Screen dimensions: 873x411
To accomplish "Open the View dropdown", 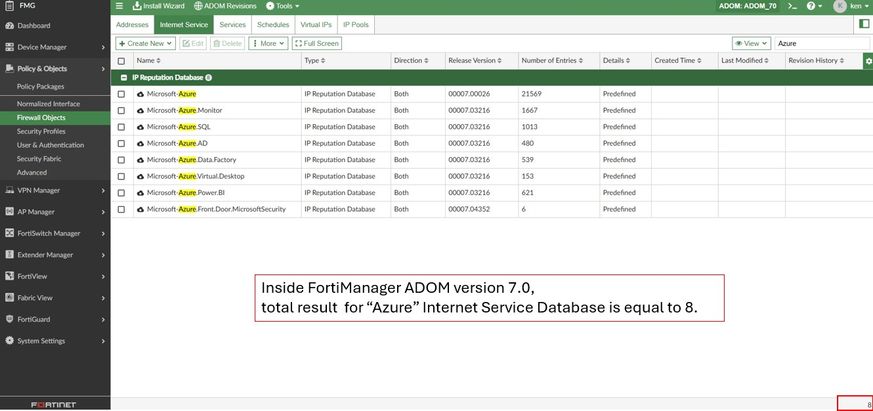I will [751, 44].
